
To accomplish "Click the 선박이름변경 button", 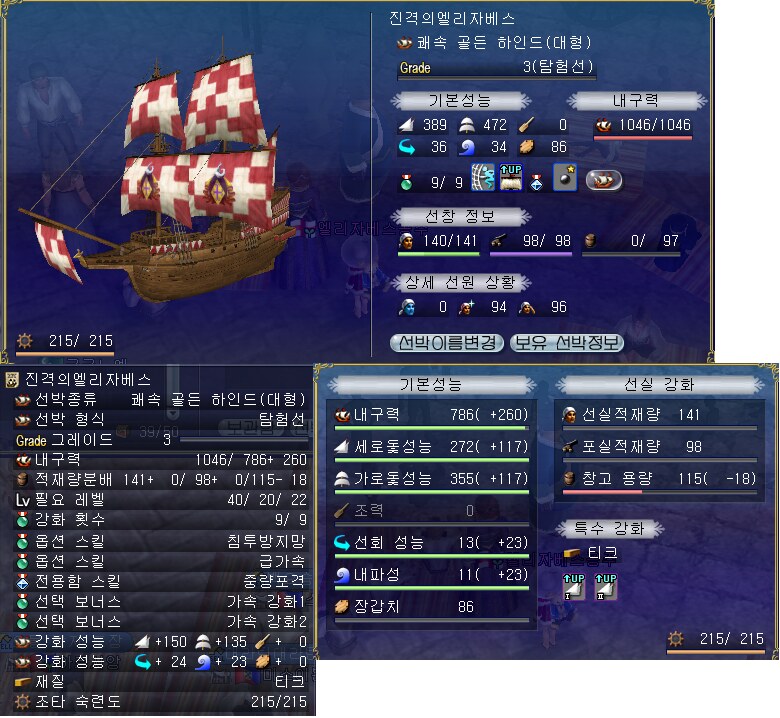I will [447, 342].
